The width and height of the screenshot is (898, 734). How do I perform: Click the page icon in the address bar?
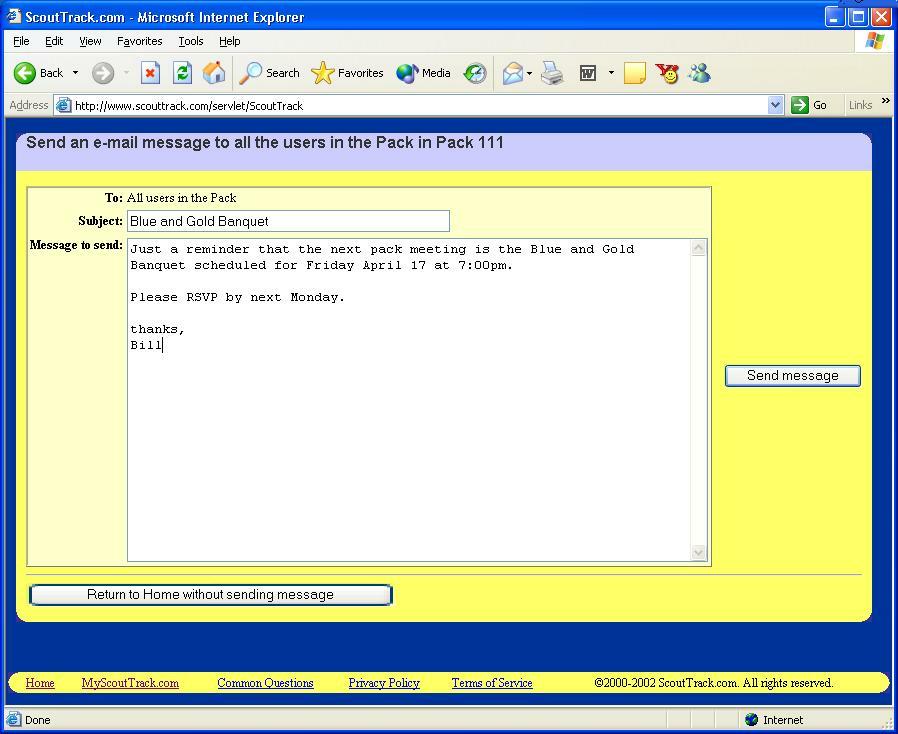[64, 105]
